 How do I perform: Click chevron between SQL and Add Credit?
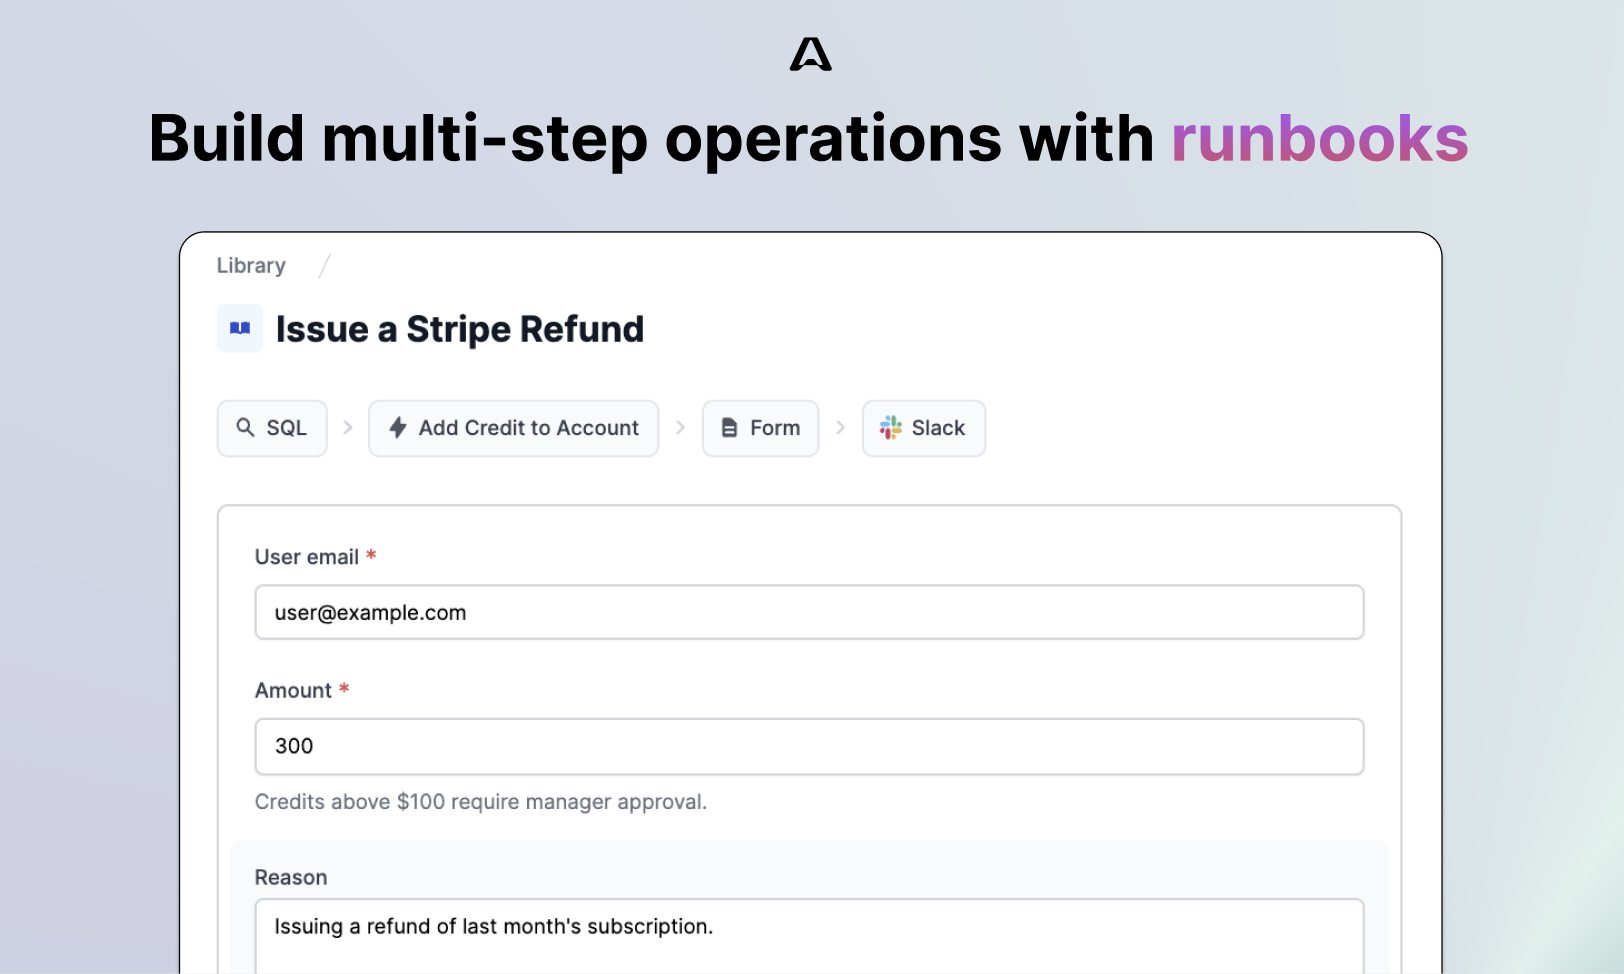tap(348, 427)
